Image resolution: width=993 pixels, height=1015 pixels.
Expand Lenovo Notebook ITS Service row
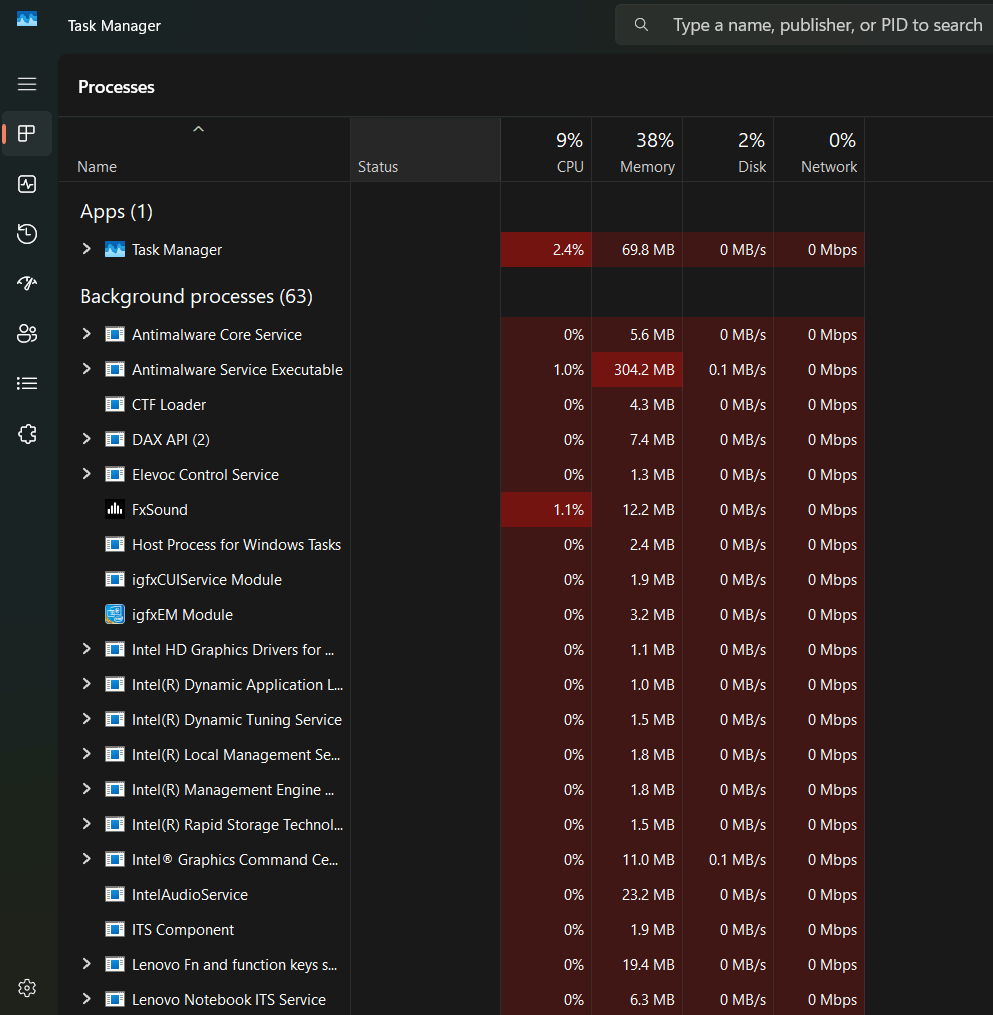(86, 998)
